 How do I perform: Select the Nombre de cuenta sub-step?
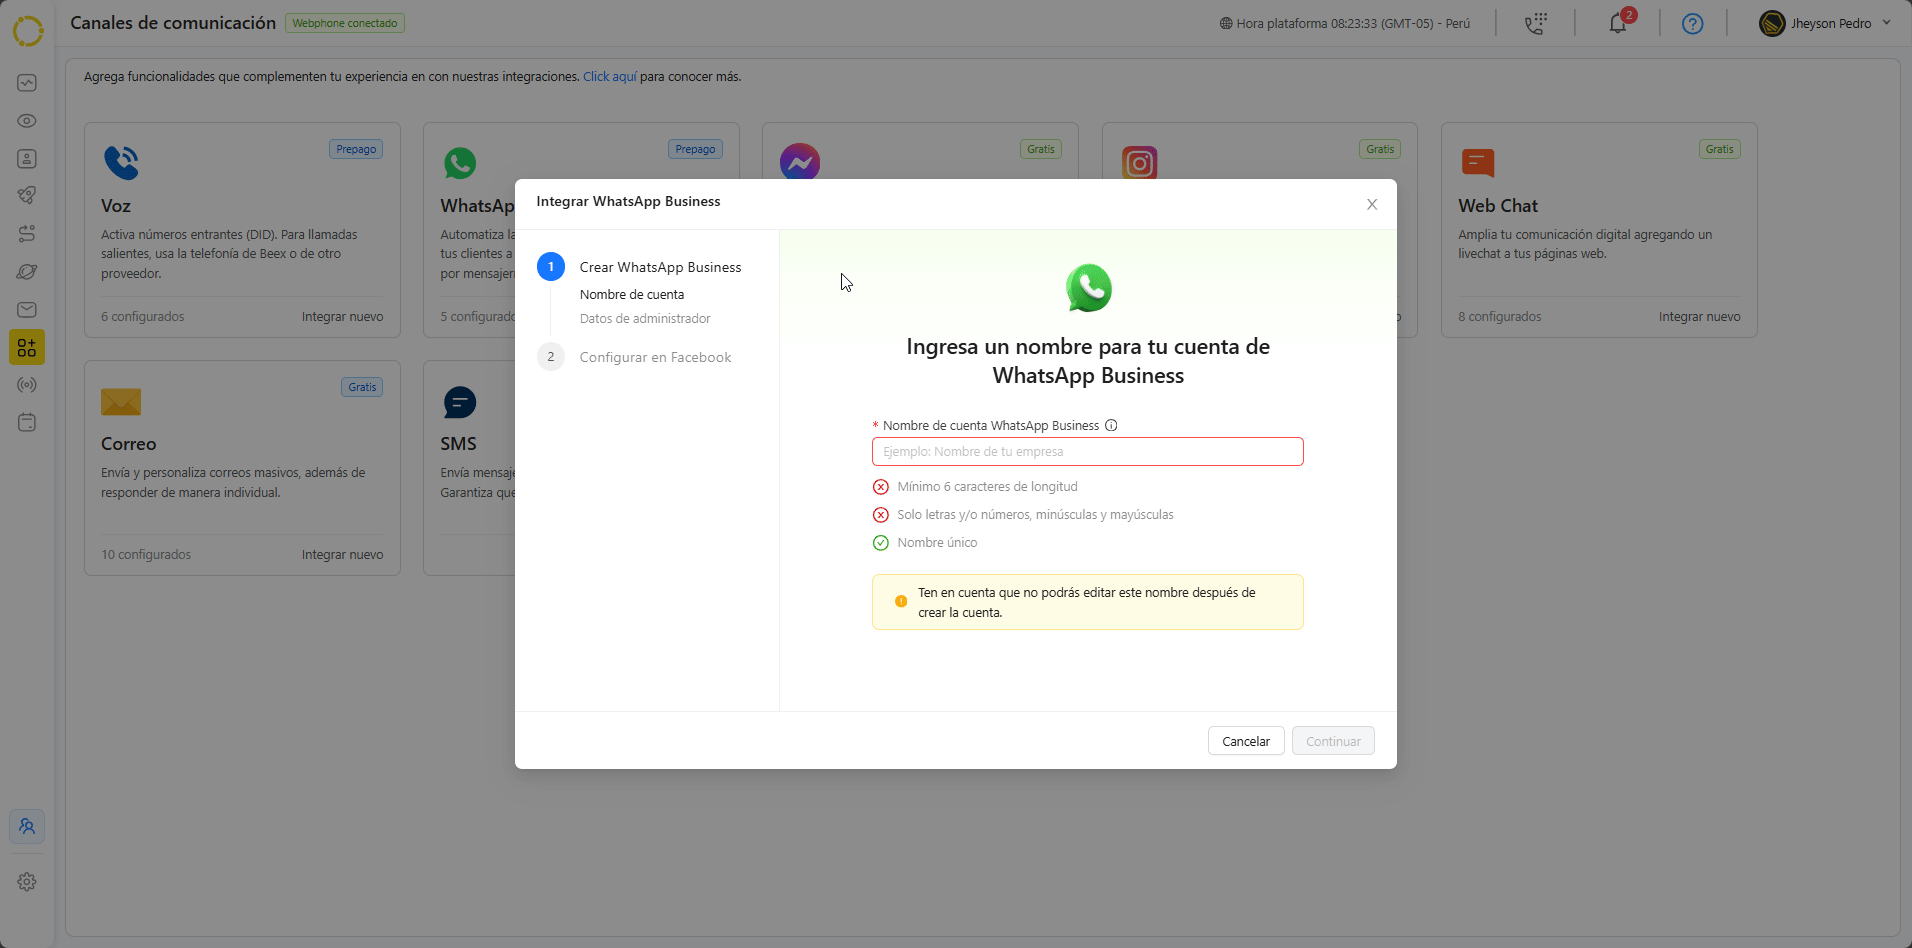(632, 295)
